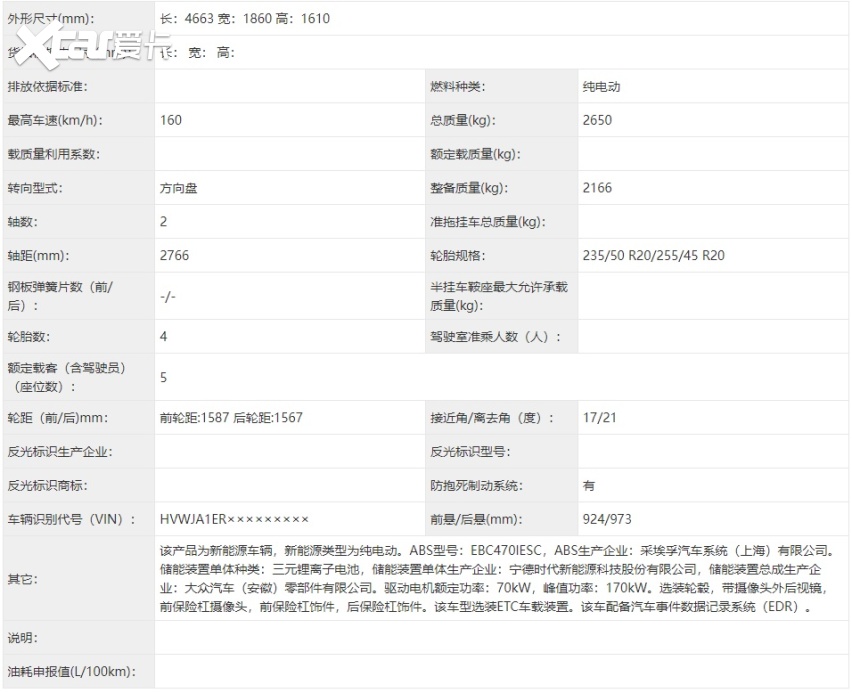Select the VIN code HVWJA1ER×××××××××
This screenshot has height=693, width=852.
tap(234, 520)
